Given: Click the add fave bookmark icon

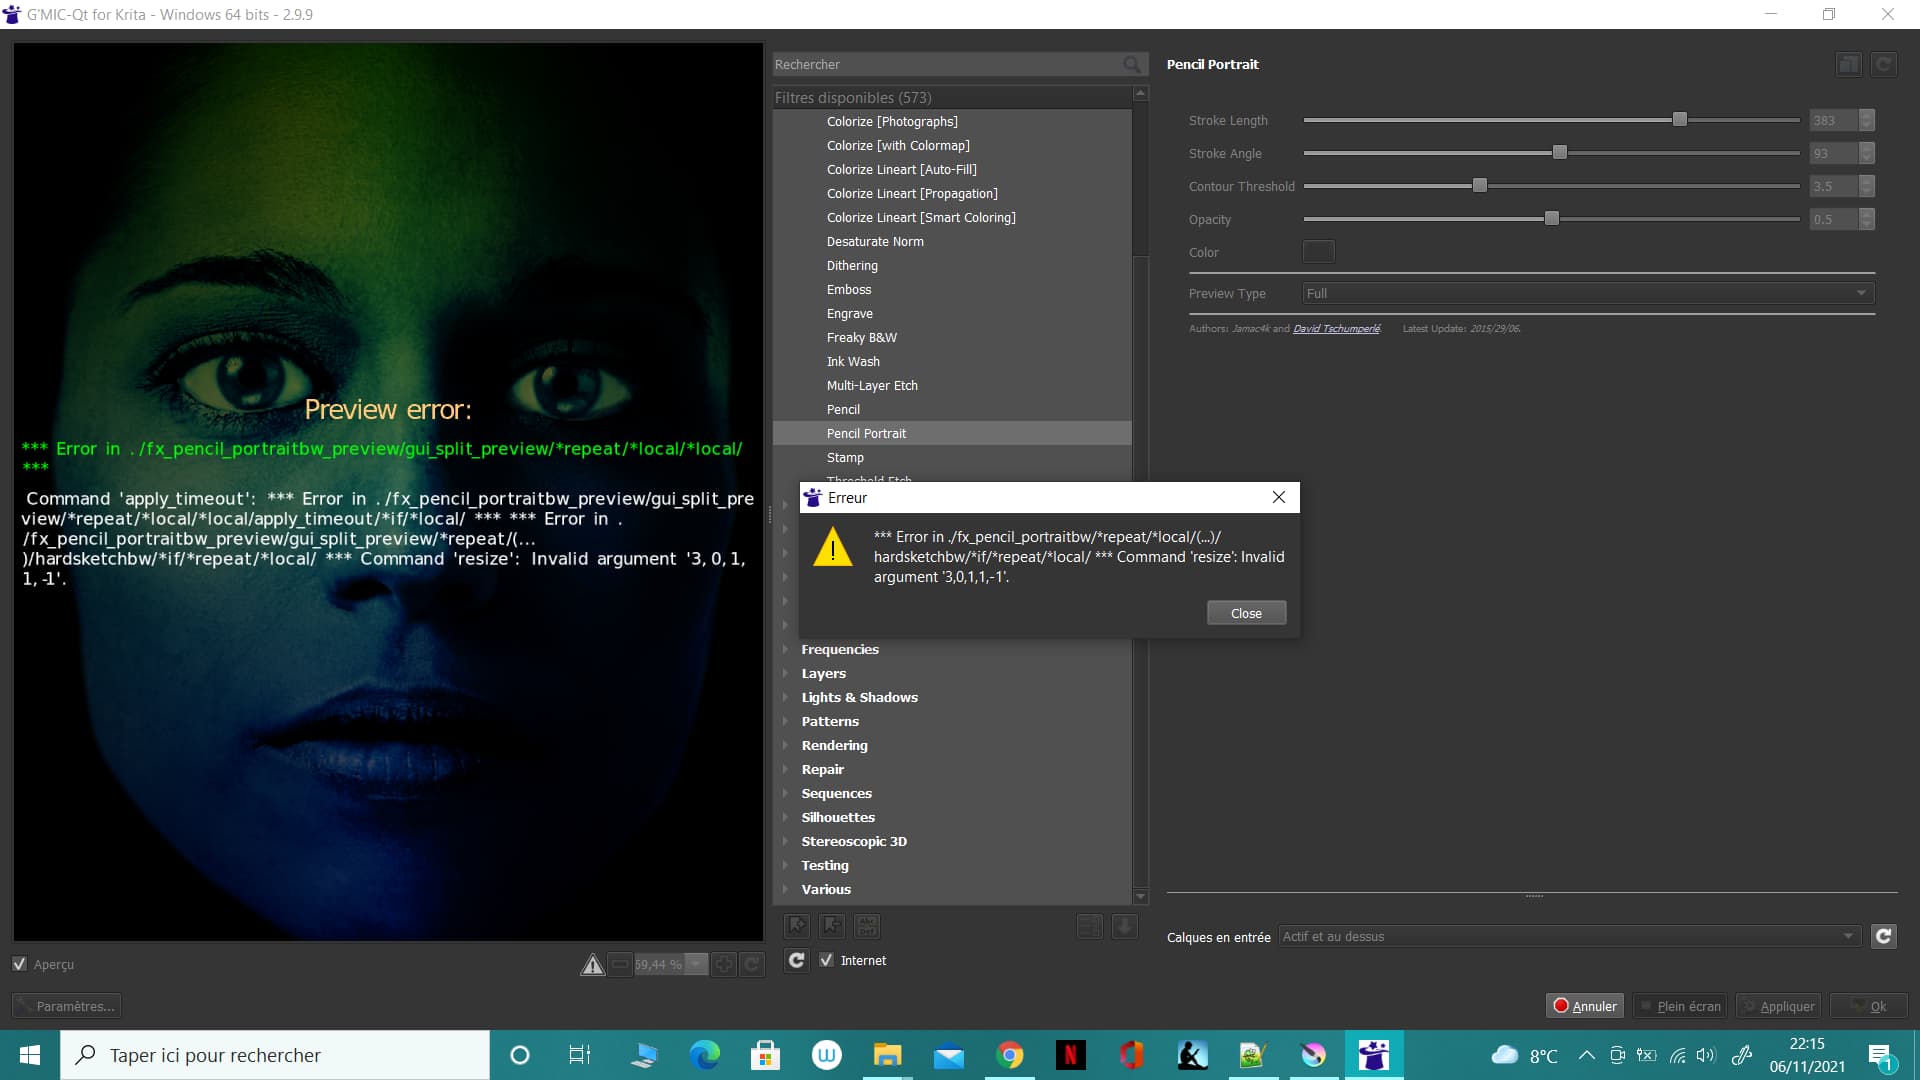Looking at the screenshot, I should pyautogui.click(x=796, y=926).
